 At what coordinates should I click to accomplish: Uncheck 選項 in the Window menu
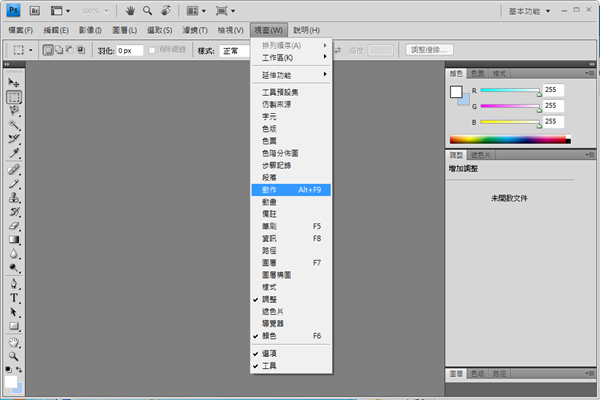coord(270,353)
